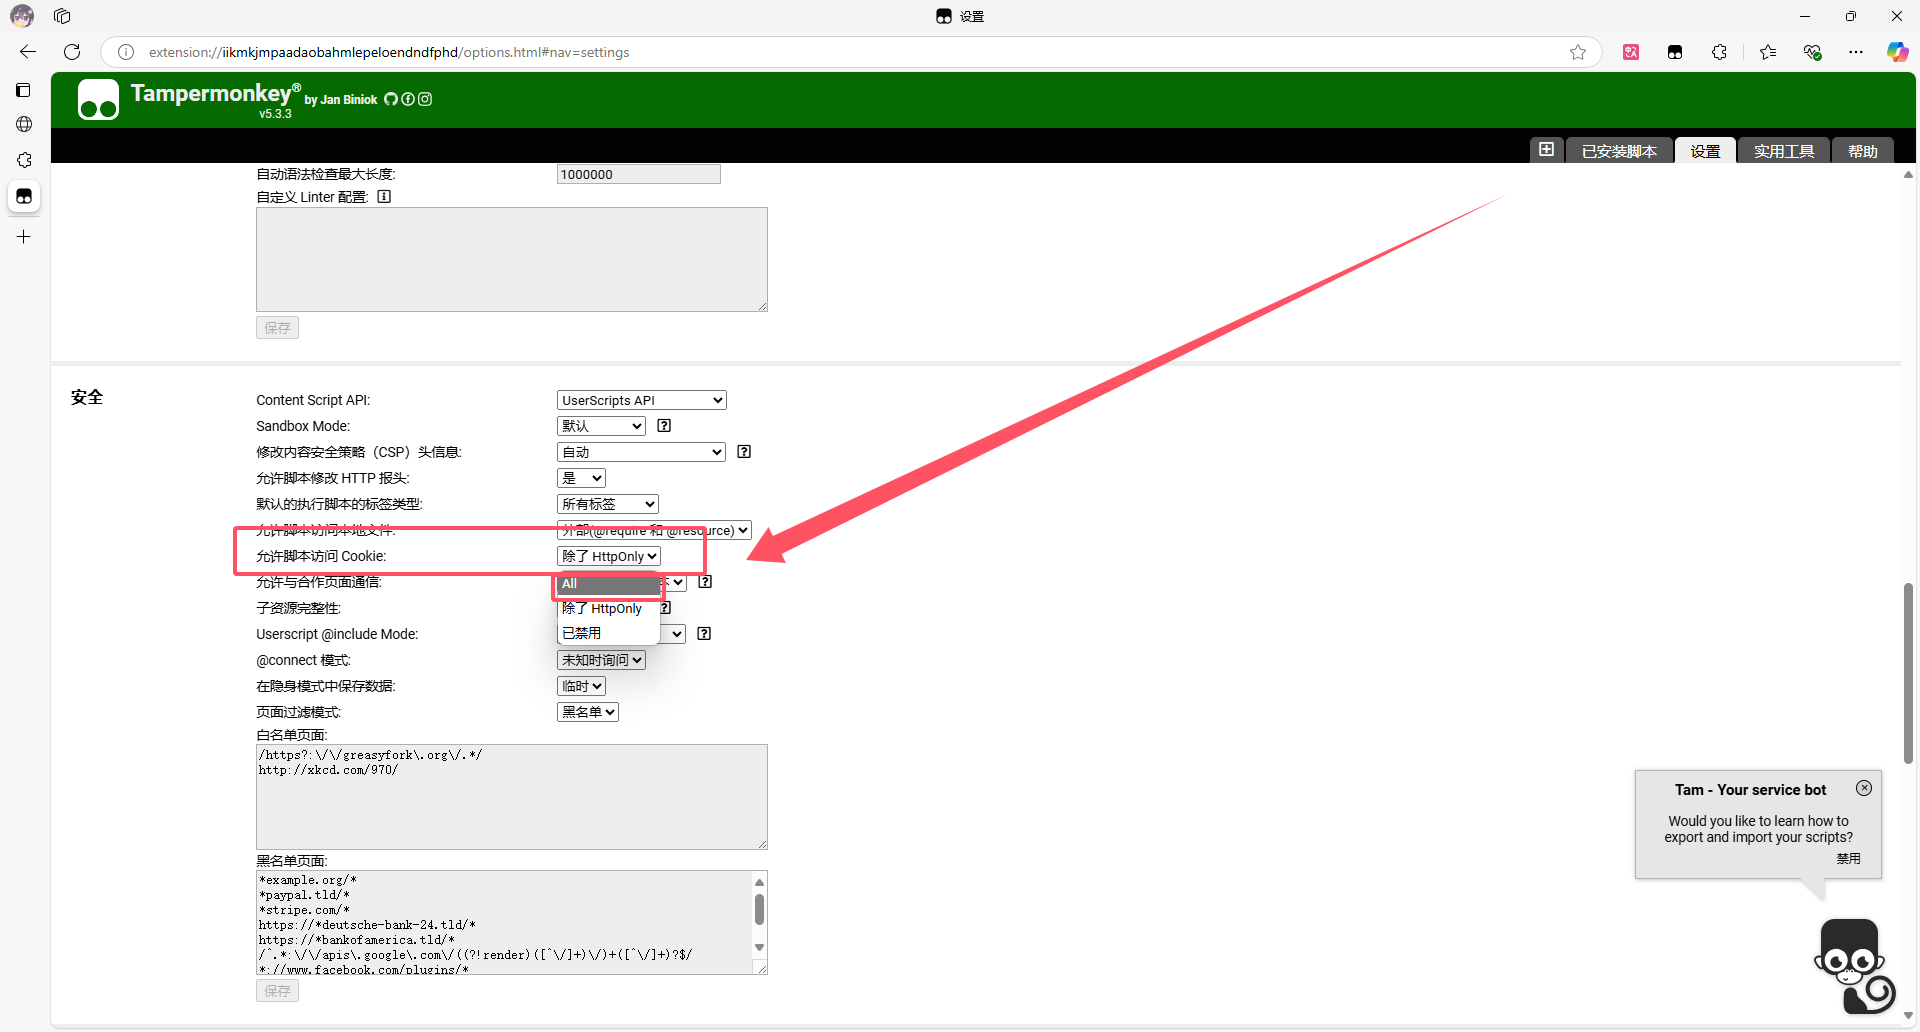Open the 在隐身模式中保存数据 dropdown

click(581, 686)
